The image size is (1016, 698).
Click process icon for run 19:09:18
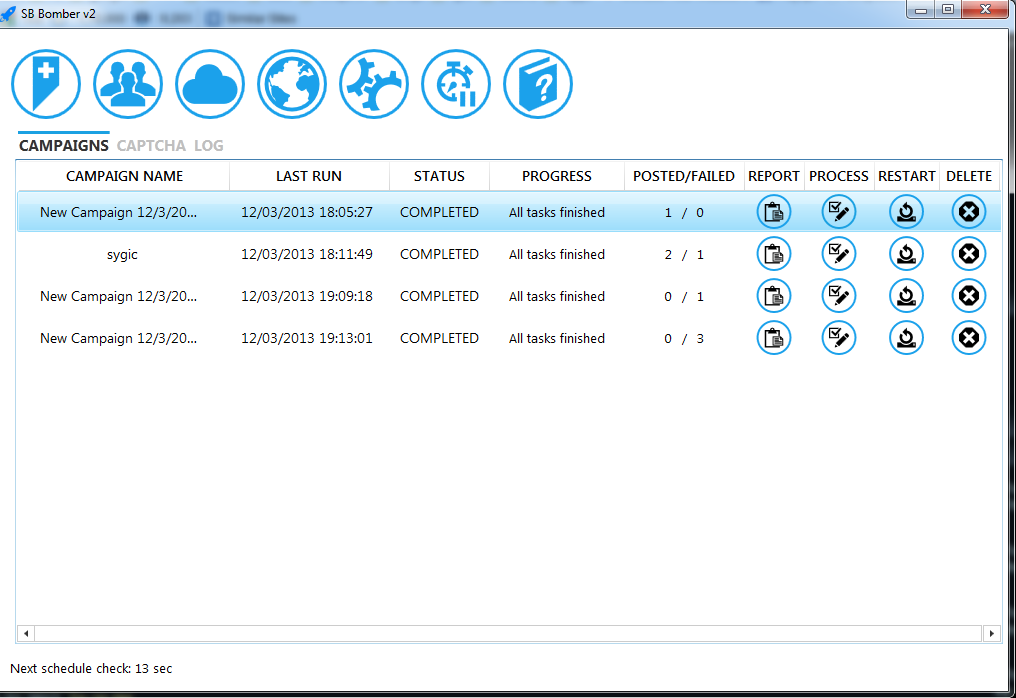[838, 296]
